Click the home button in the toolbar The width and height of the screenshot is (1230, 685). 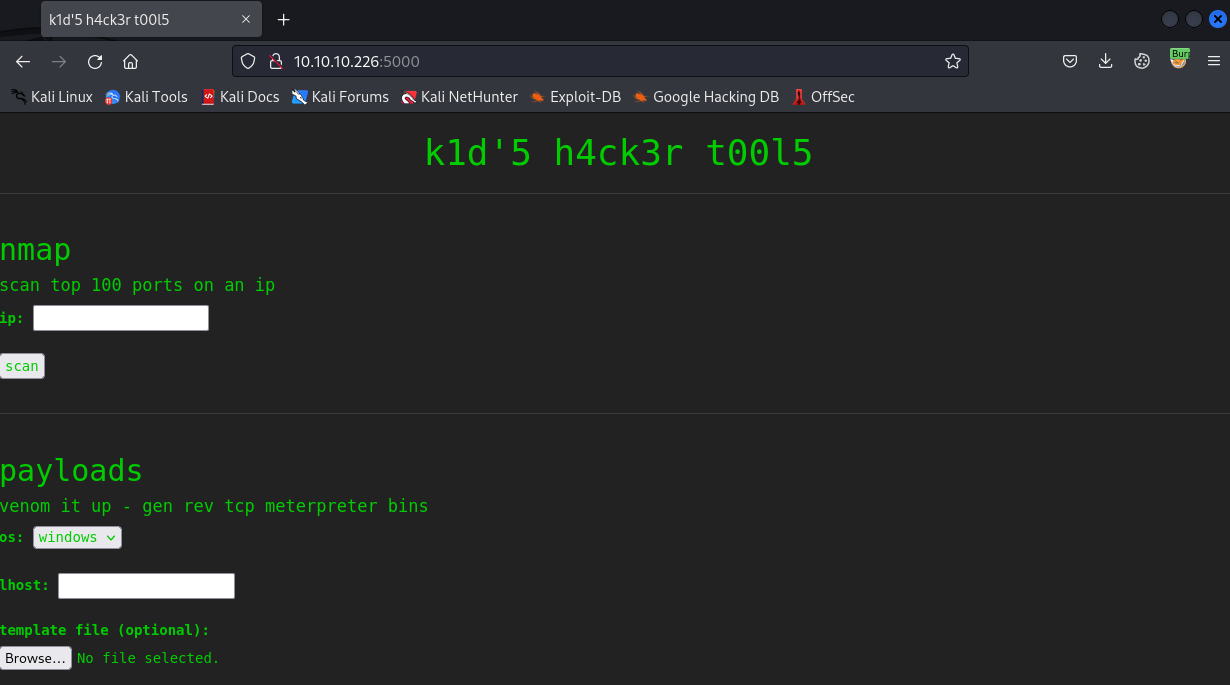click(130, 61)
